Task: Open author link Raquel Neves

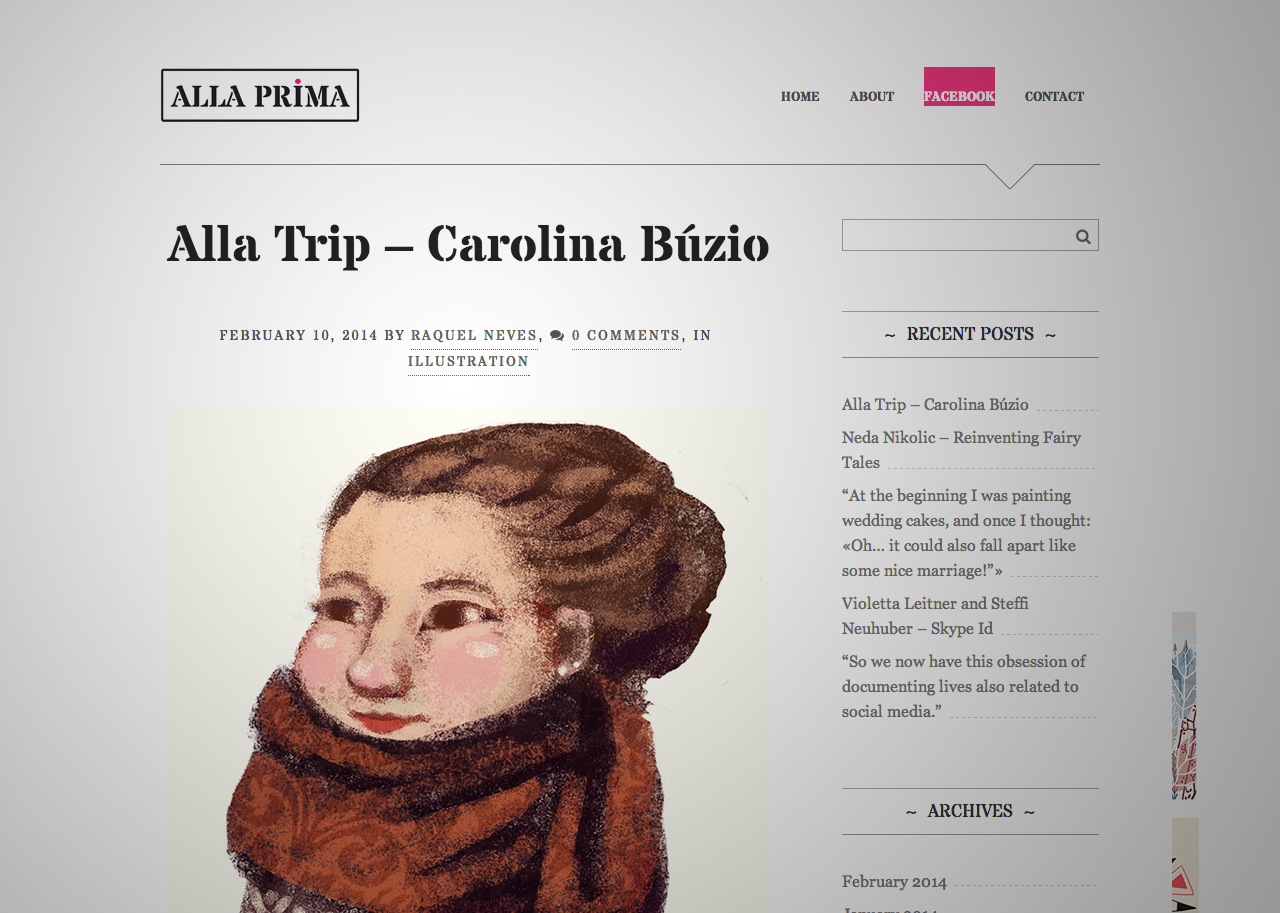Action: click(474, 336)
